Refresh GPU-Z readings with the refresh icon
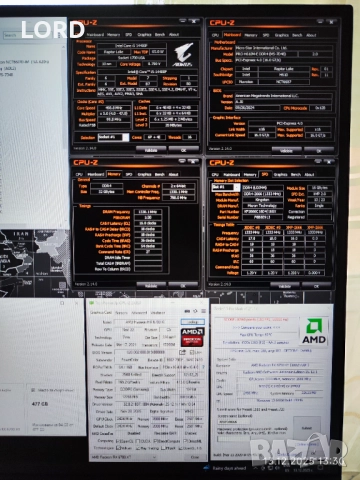The image size is (360, 480). pos(195,311)
